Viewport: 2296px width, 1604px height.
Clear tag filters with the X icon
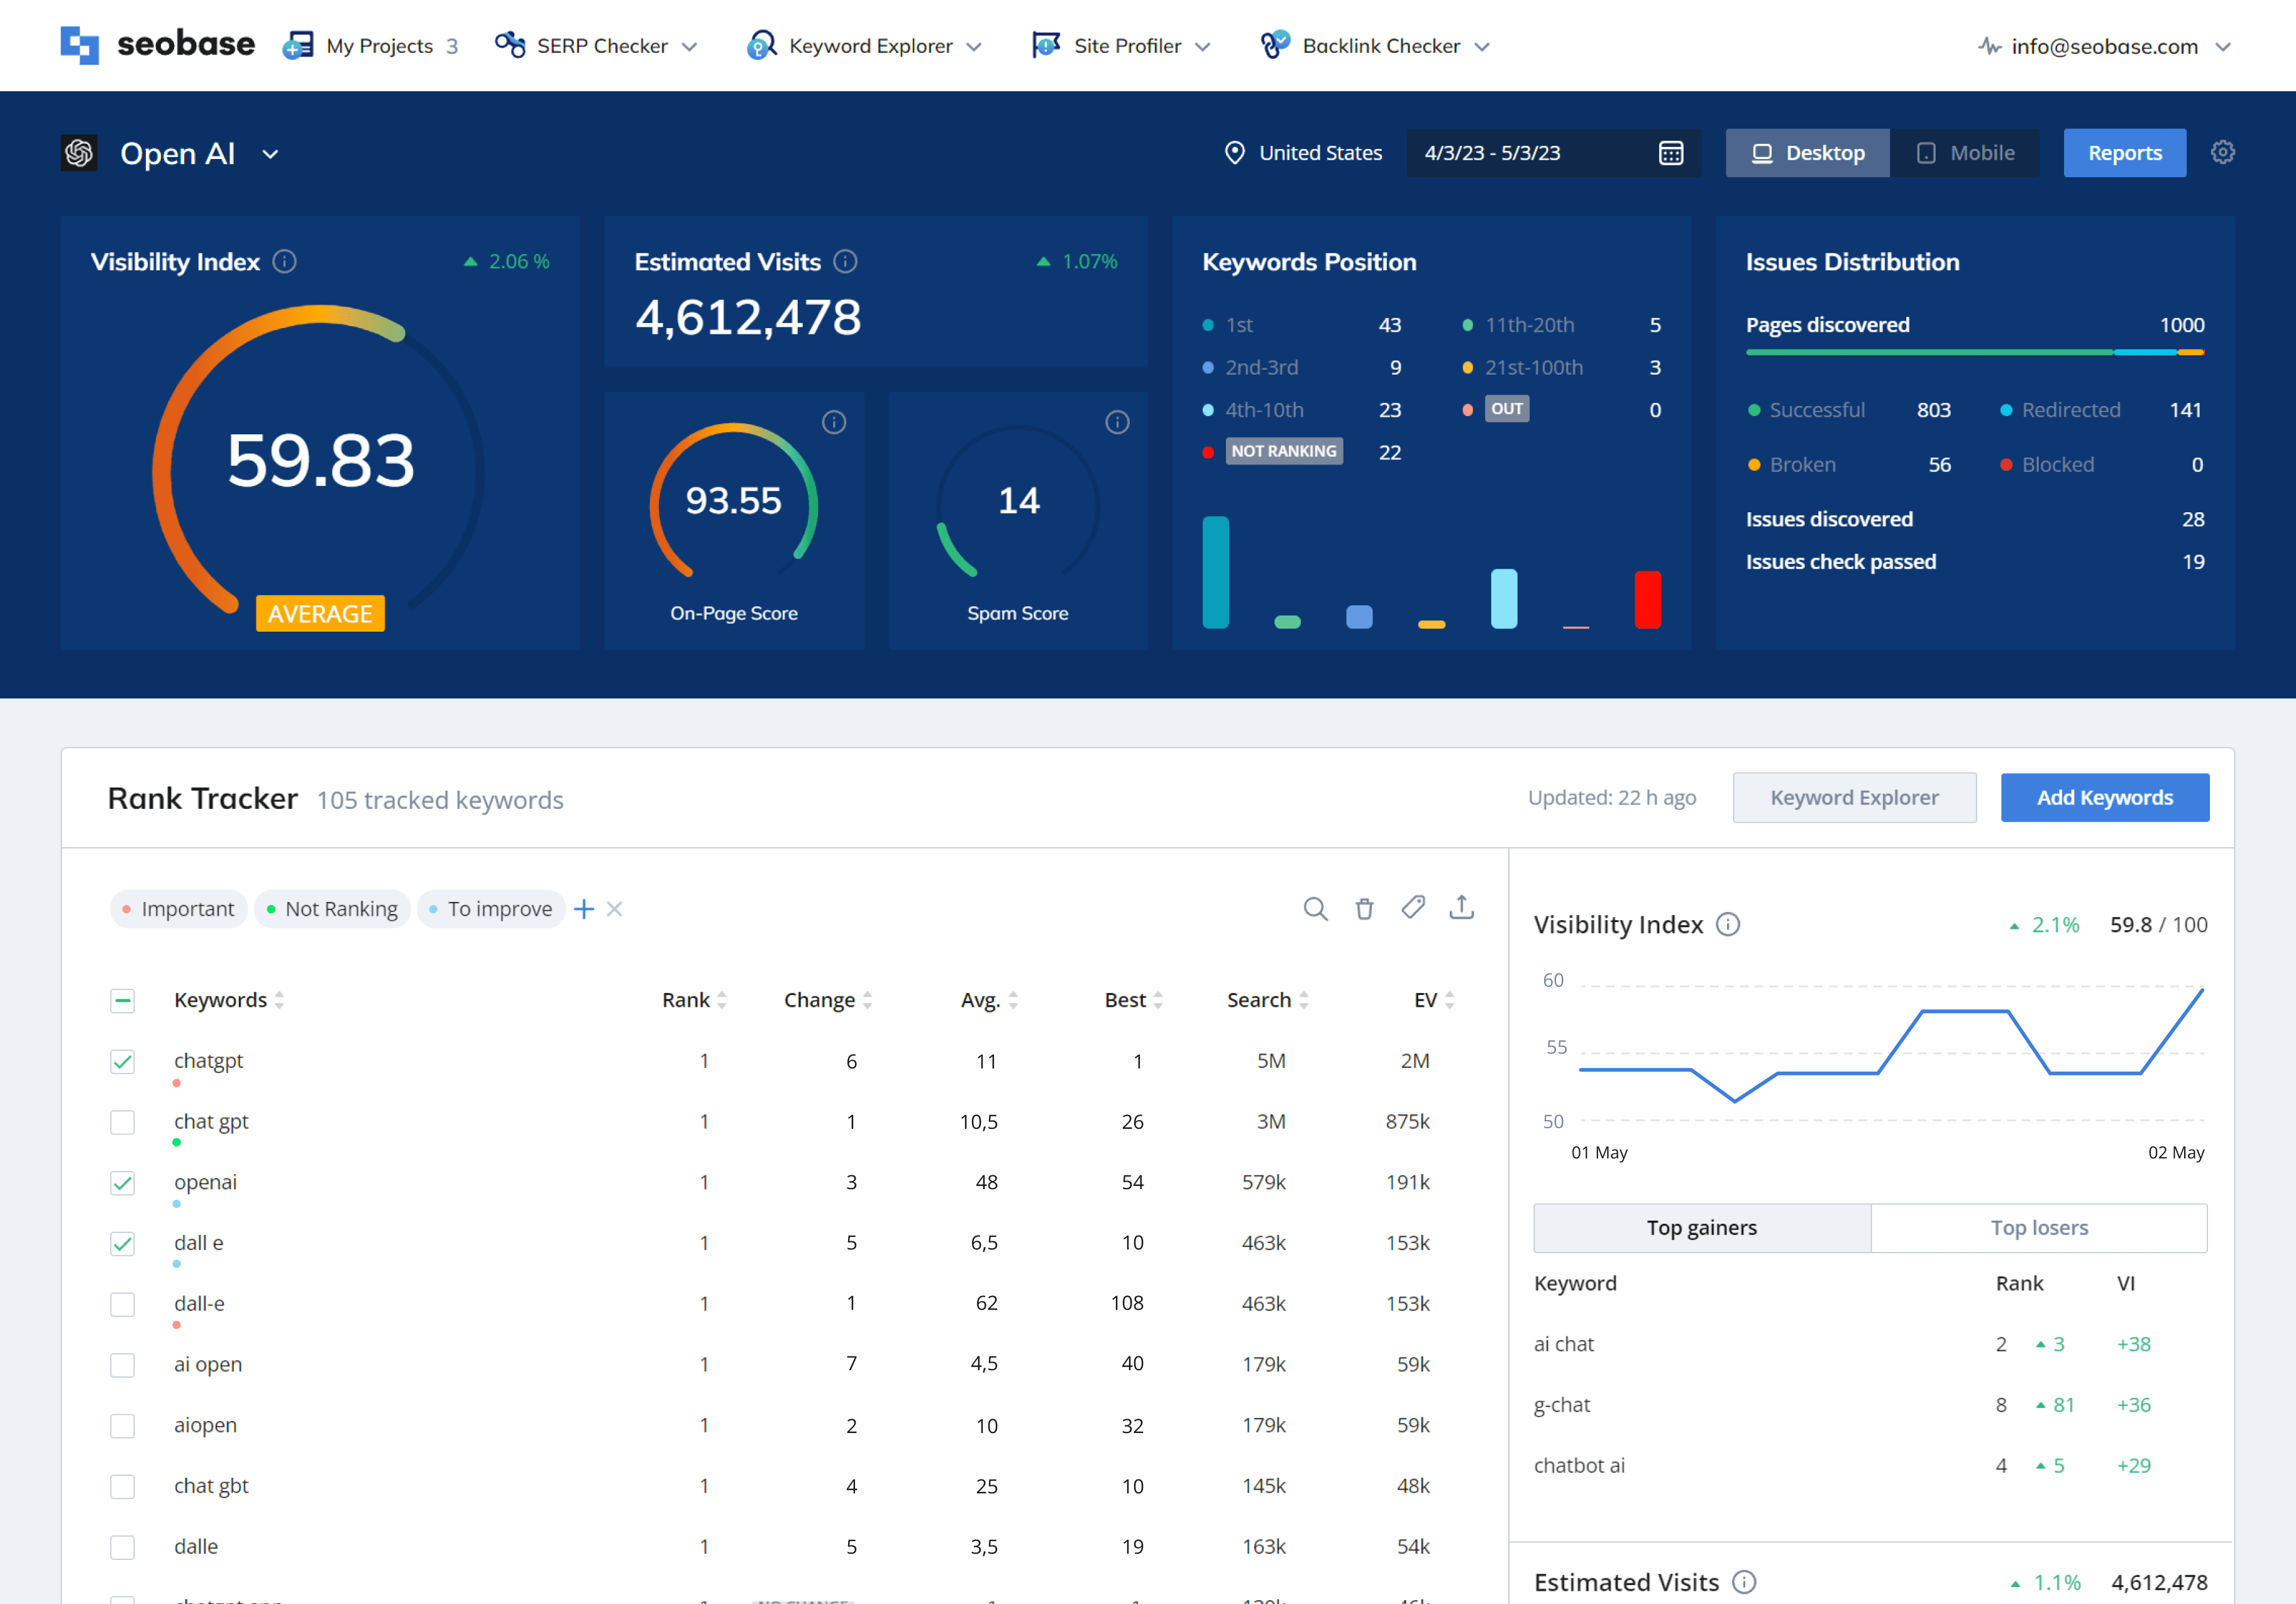point(614,908)
